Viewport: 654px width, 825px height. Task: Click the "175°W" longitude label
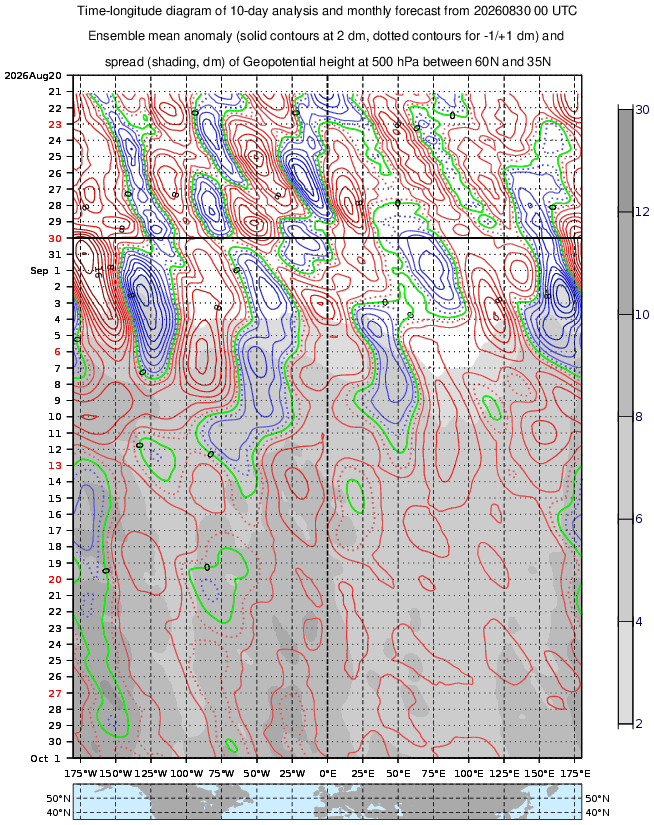click(x=81, y=773)
